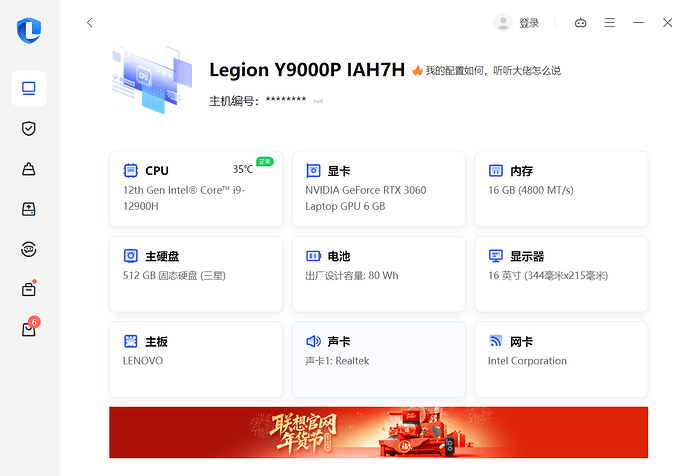Screen dimensions: 690x476
Task: Open the robot assistant icon in title bar
Action: 580,22
